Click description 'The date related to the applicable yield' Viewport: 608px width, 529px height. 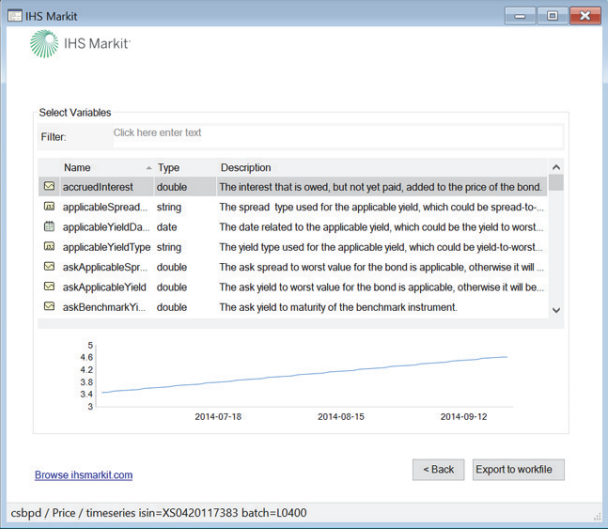(381, 227)
